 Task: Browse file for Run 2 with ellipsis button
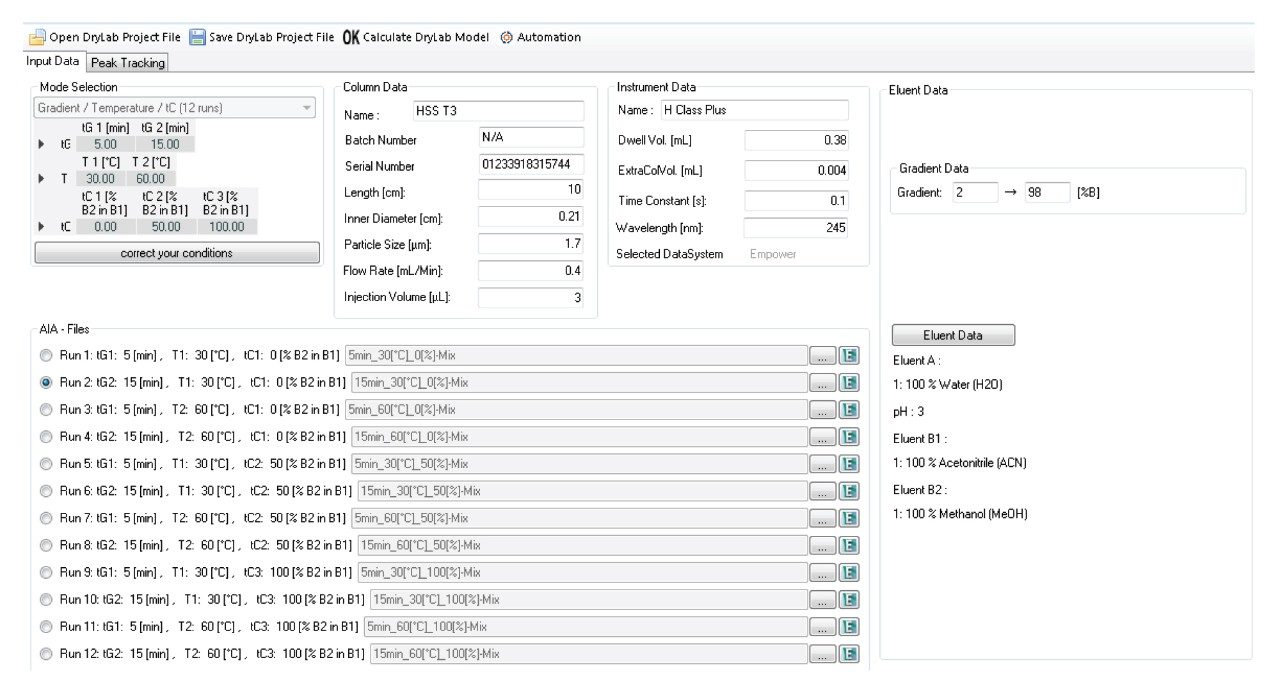pos(822,382)
